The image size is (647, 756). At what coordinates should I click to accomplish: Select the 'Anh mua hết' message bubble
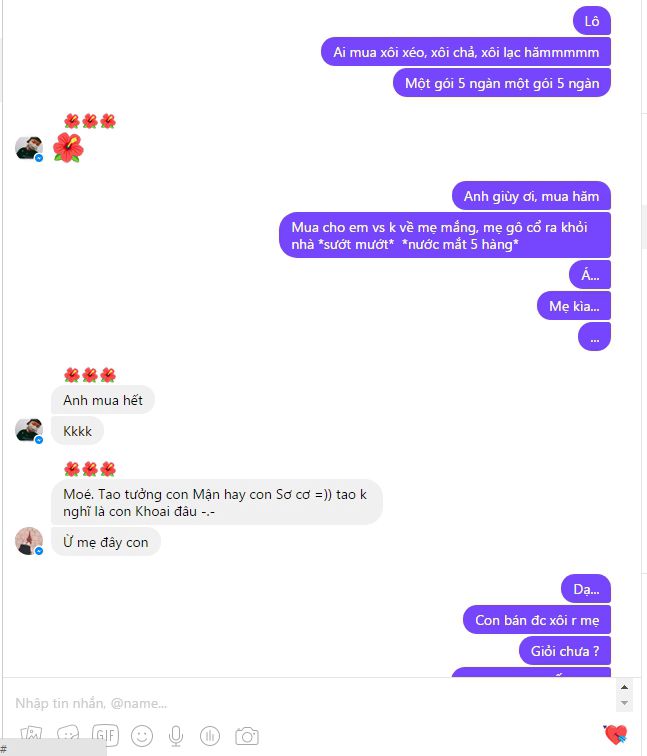tap(103, 400)
